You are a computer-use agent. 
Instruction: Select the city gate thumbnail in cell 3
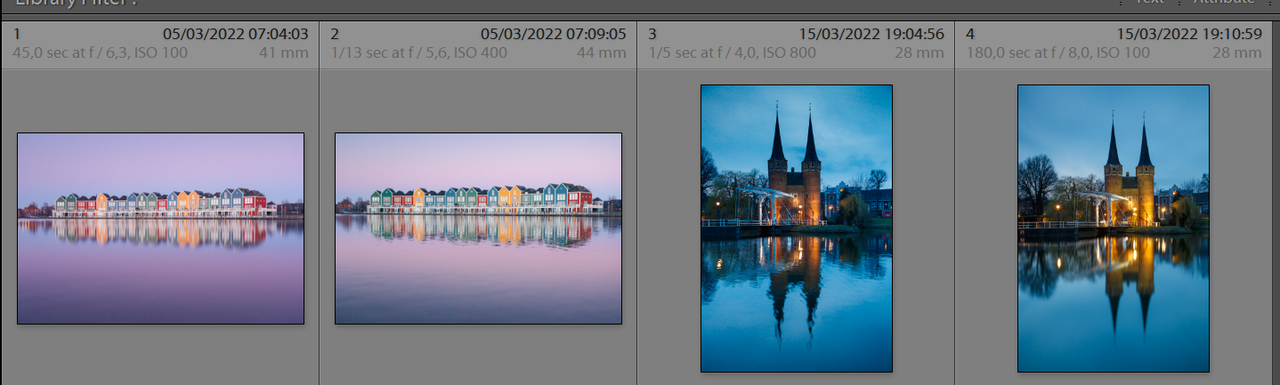pos(796,228)
